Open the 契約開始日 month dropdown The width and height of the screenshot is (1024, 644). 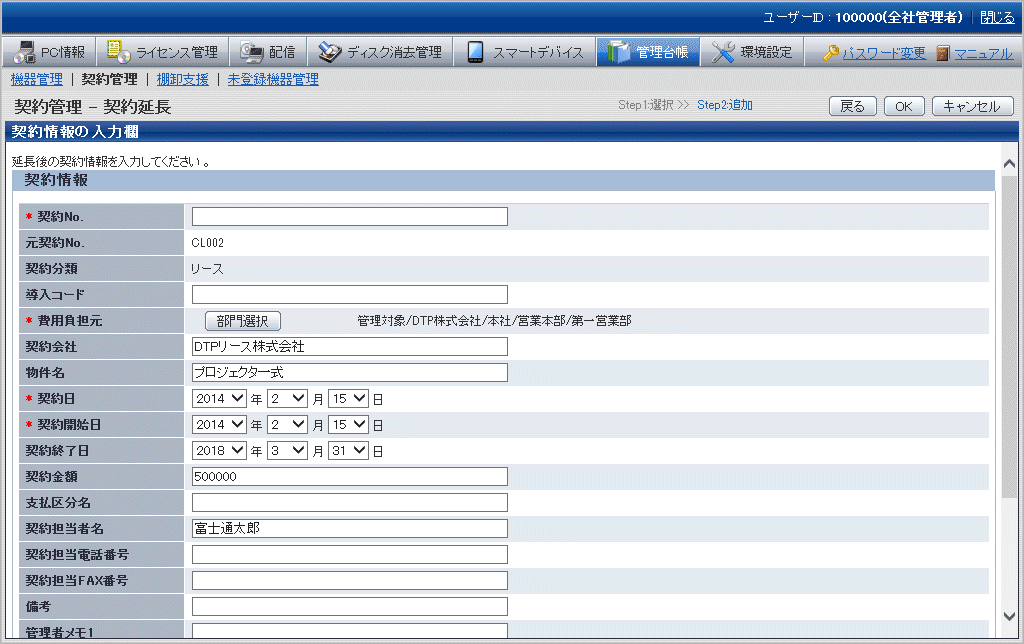click(286, 424)
